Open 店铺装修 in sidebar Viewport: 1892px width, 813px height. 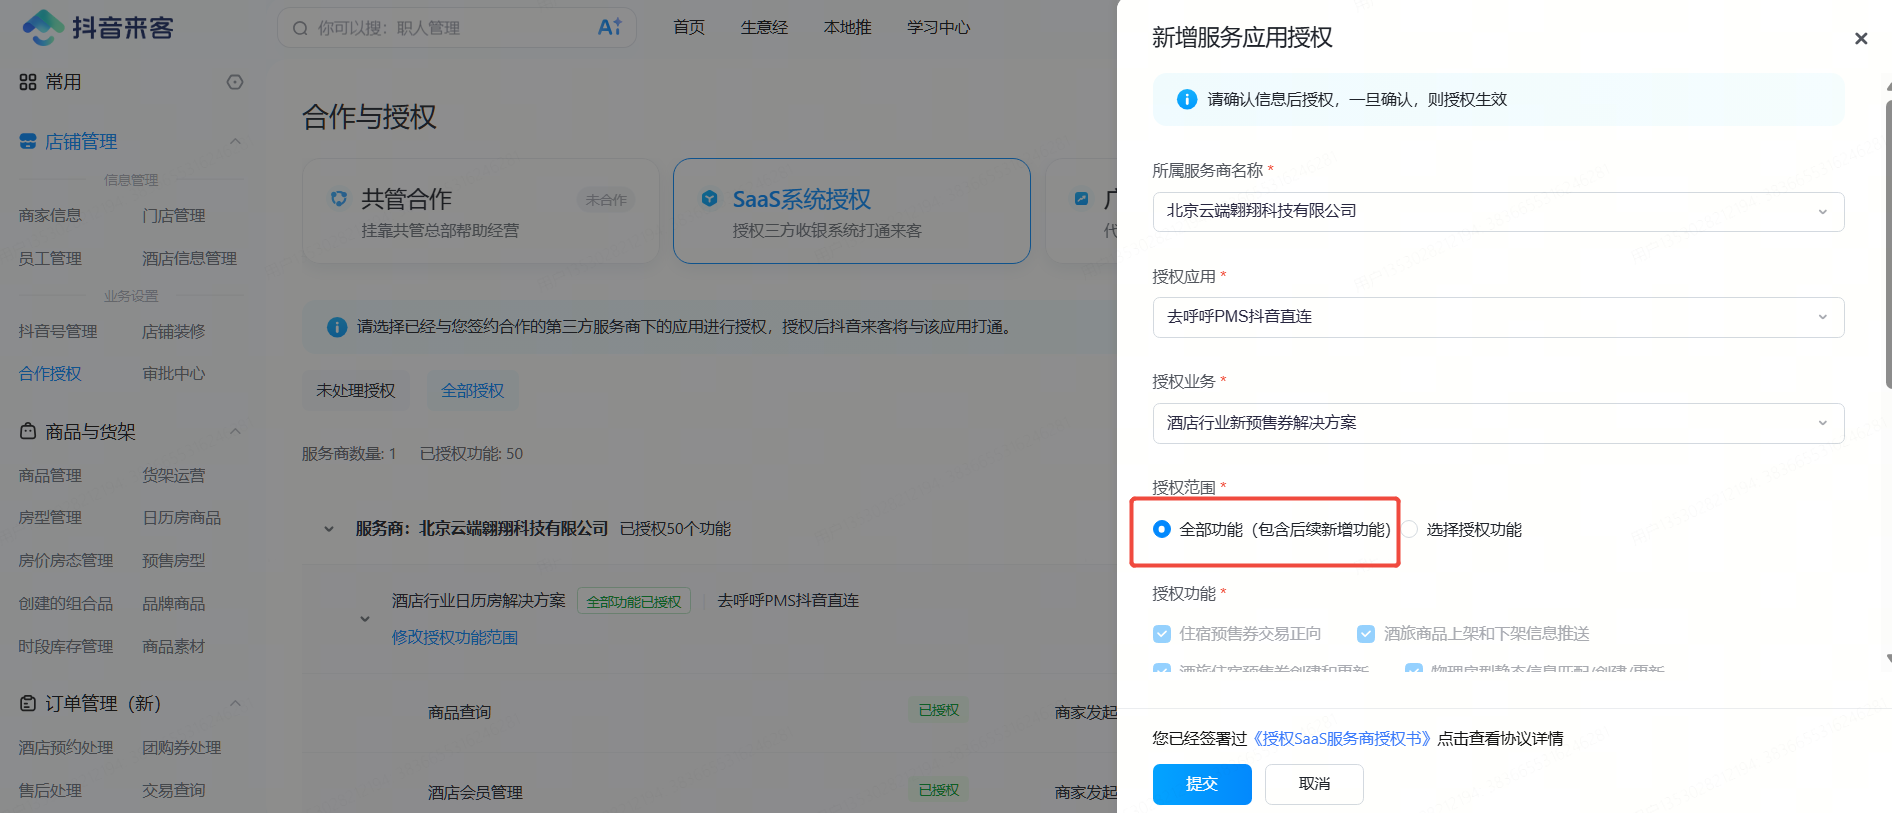(x=173, y=331)
